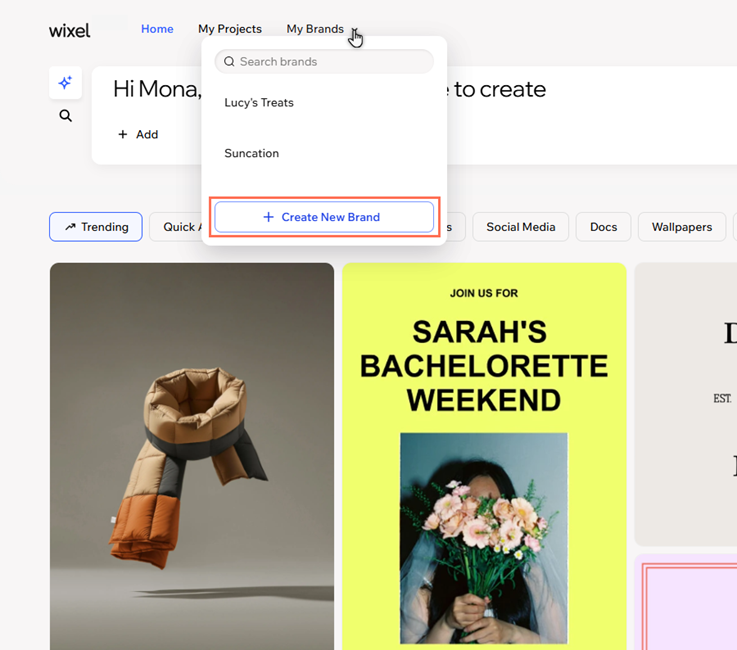Open Sarah's Bachelorette Weekend template
Screen dimensions: 737x650
click(484, 456)
